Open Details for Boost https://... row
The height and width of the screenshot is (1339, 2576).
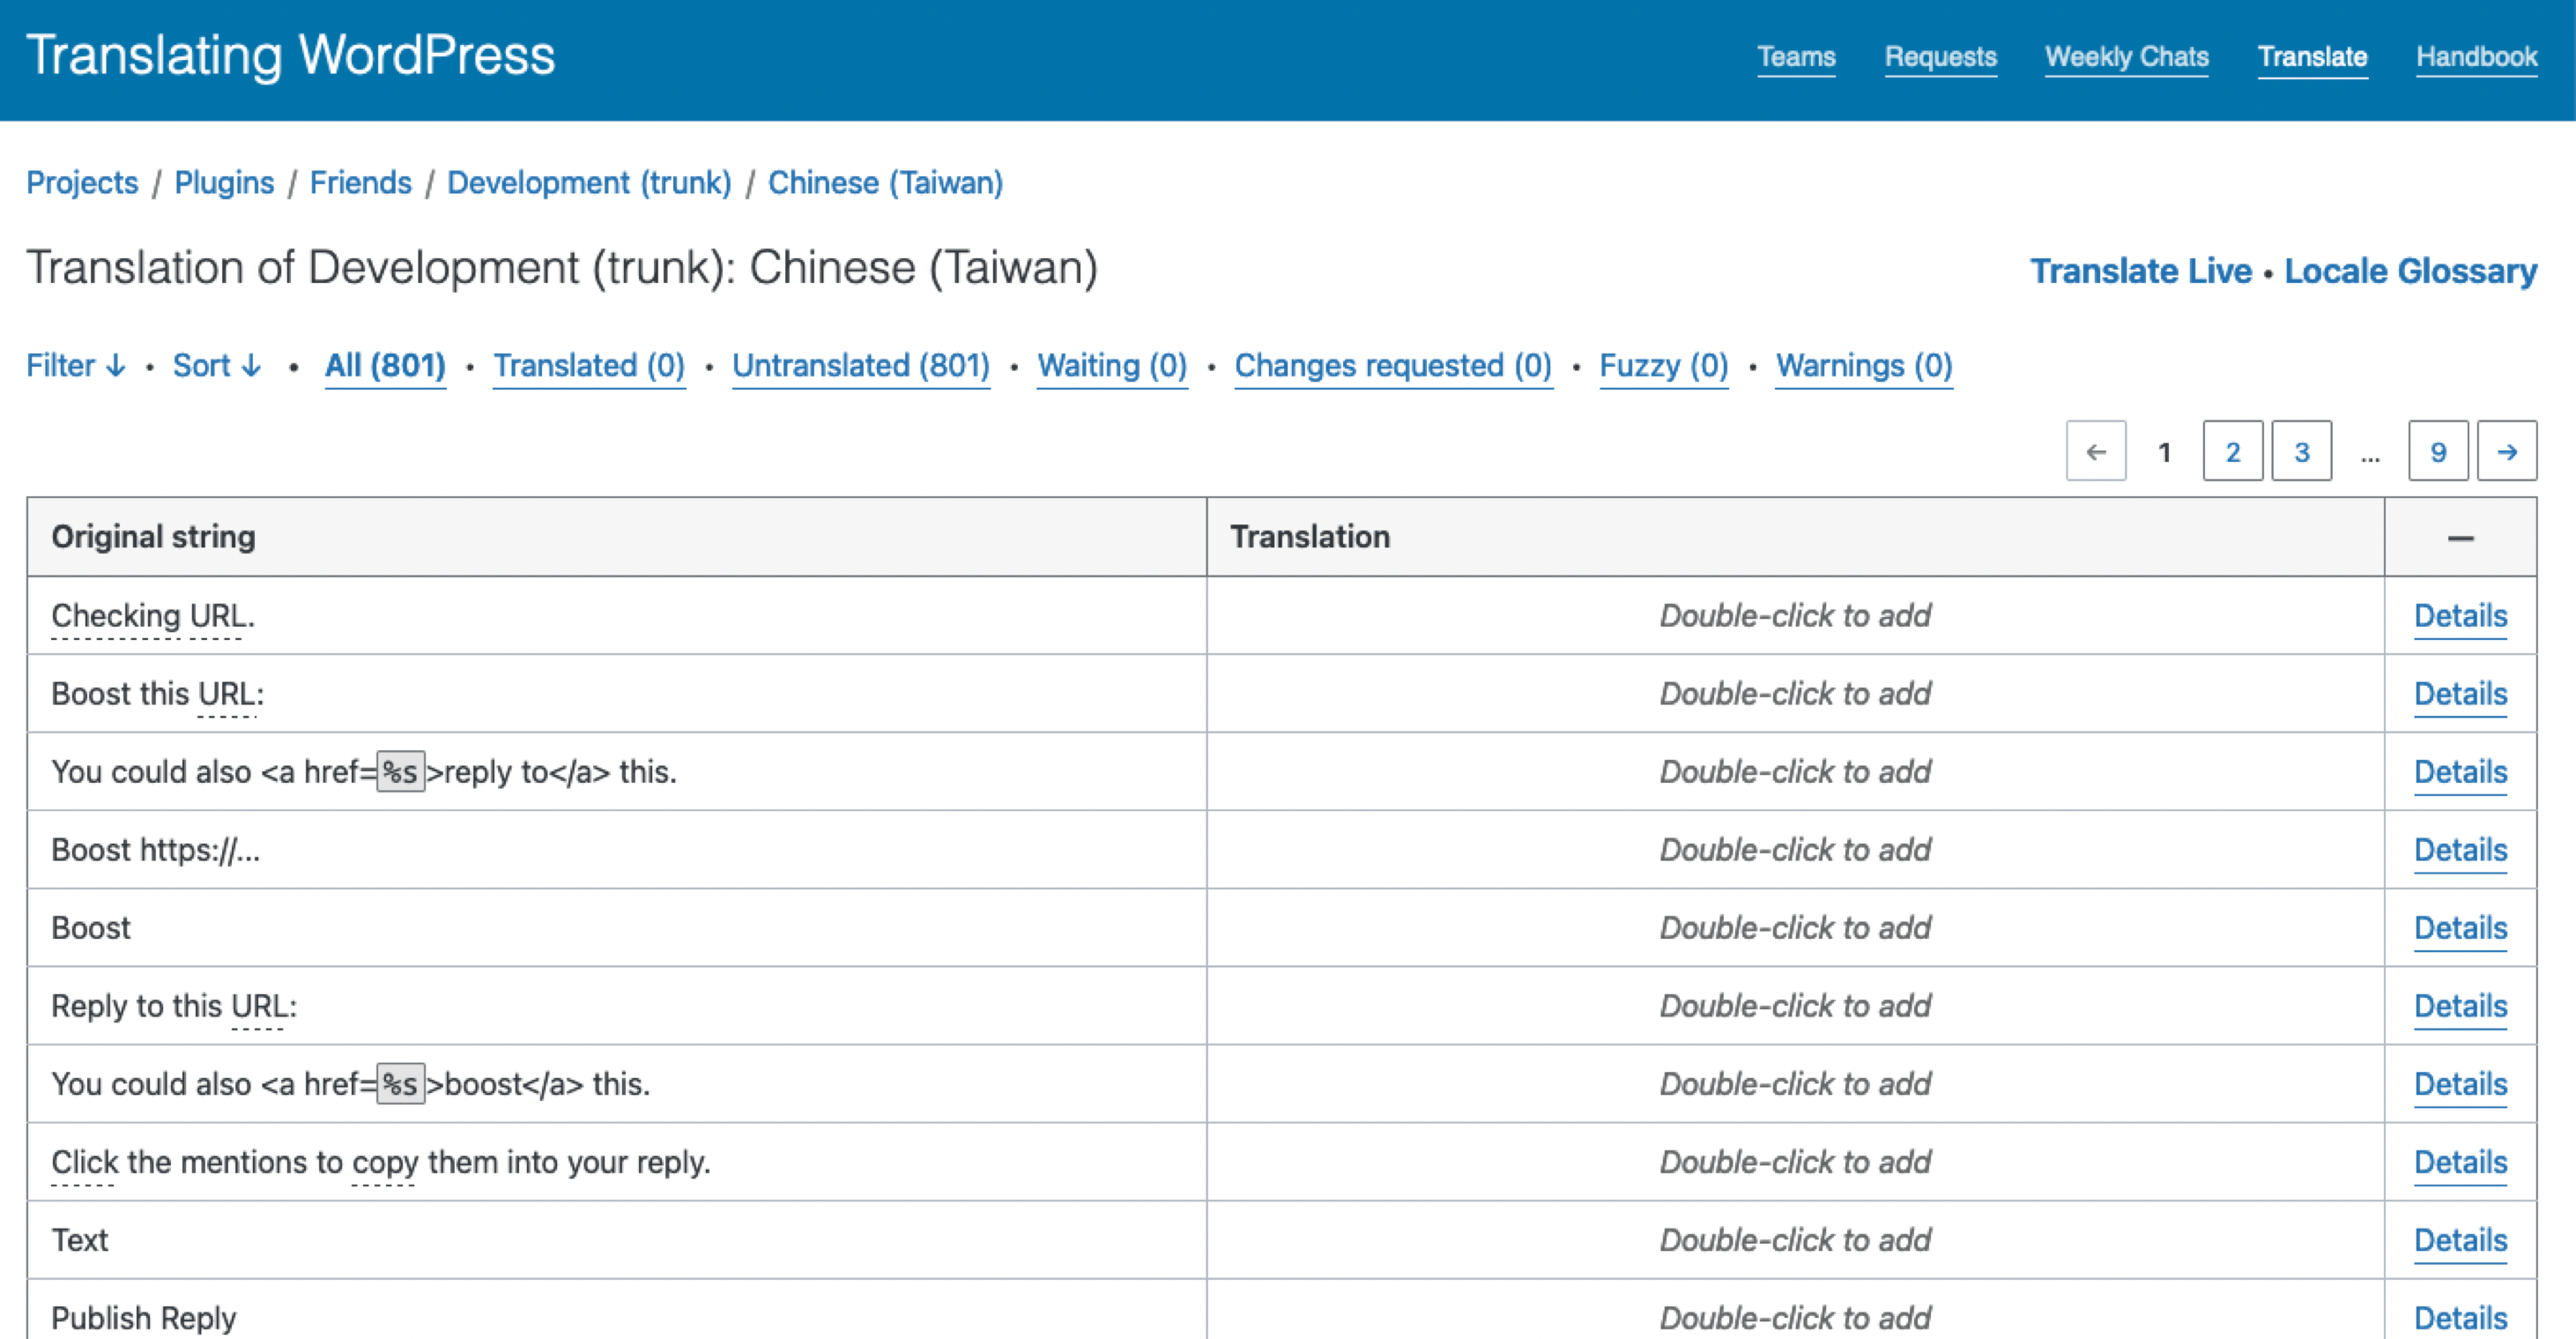coord(2460,850)
